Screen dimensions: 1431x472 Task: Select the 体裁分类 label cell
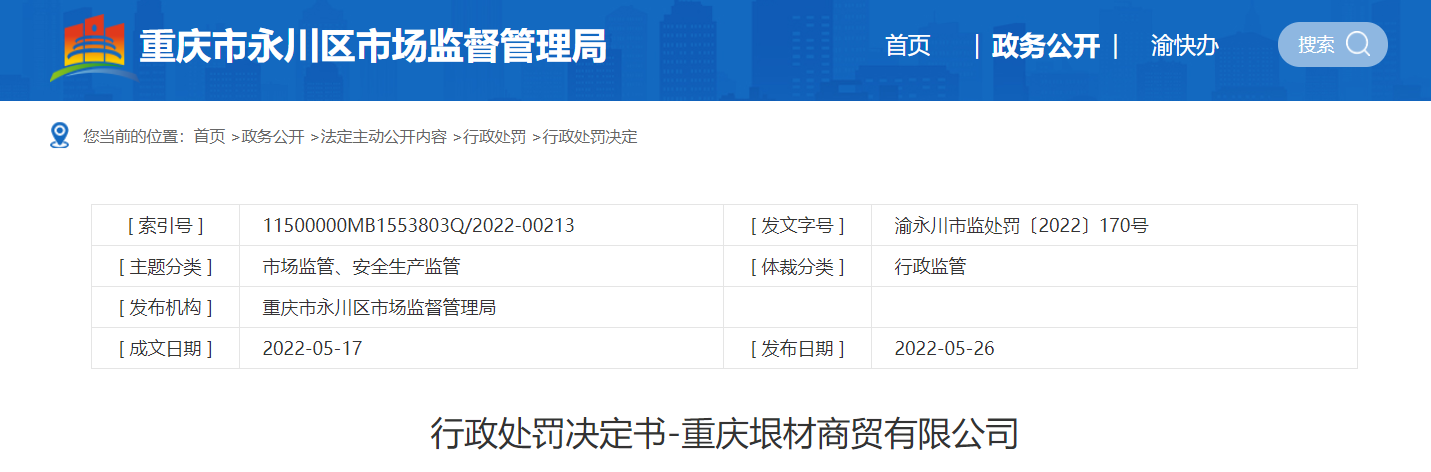(x=798, y=267)
